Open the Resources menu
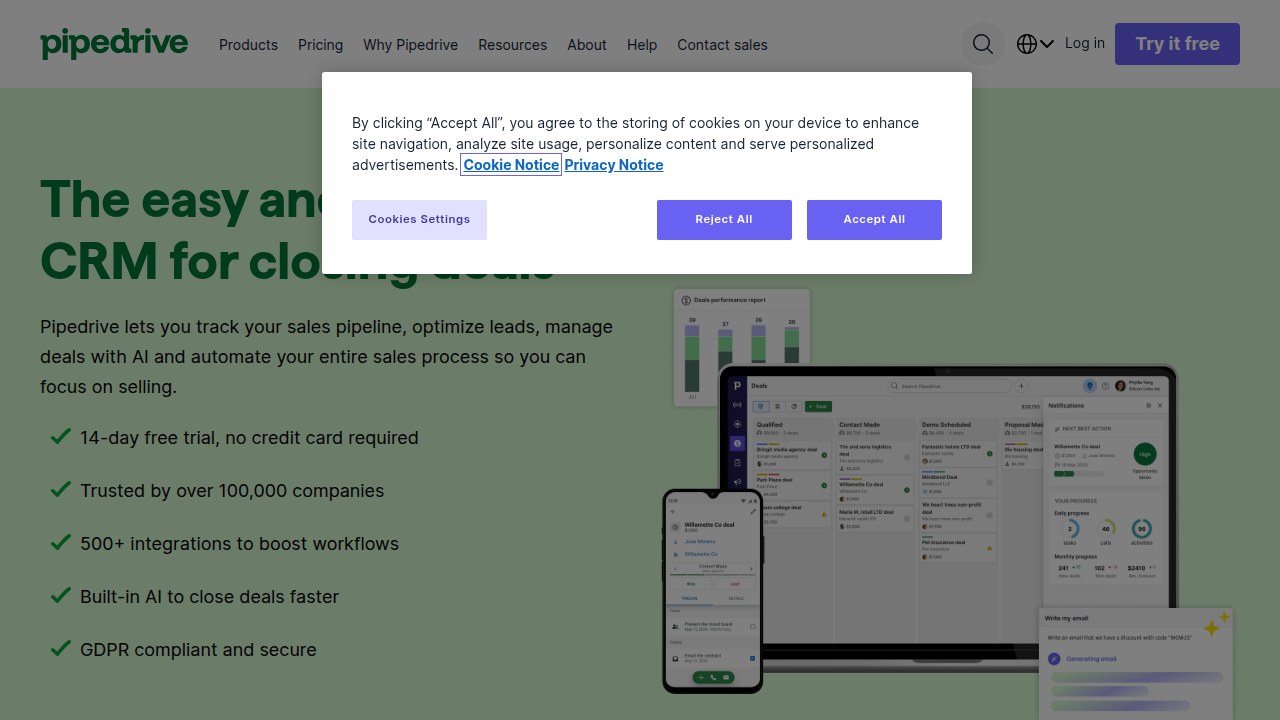The width and height of the screenshot is (1280, 720). 512,45
